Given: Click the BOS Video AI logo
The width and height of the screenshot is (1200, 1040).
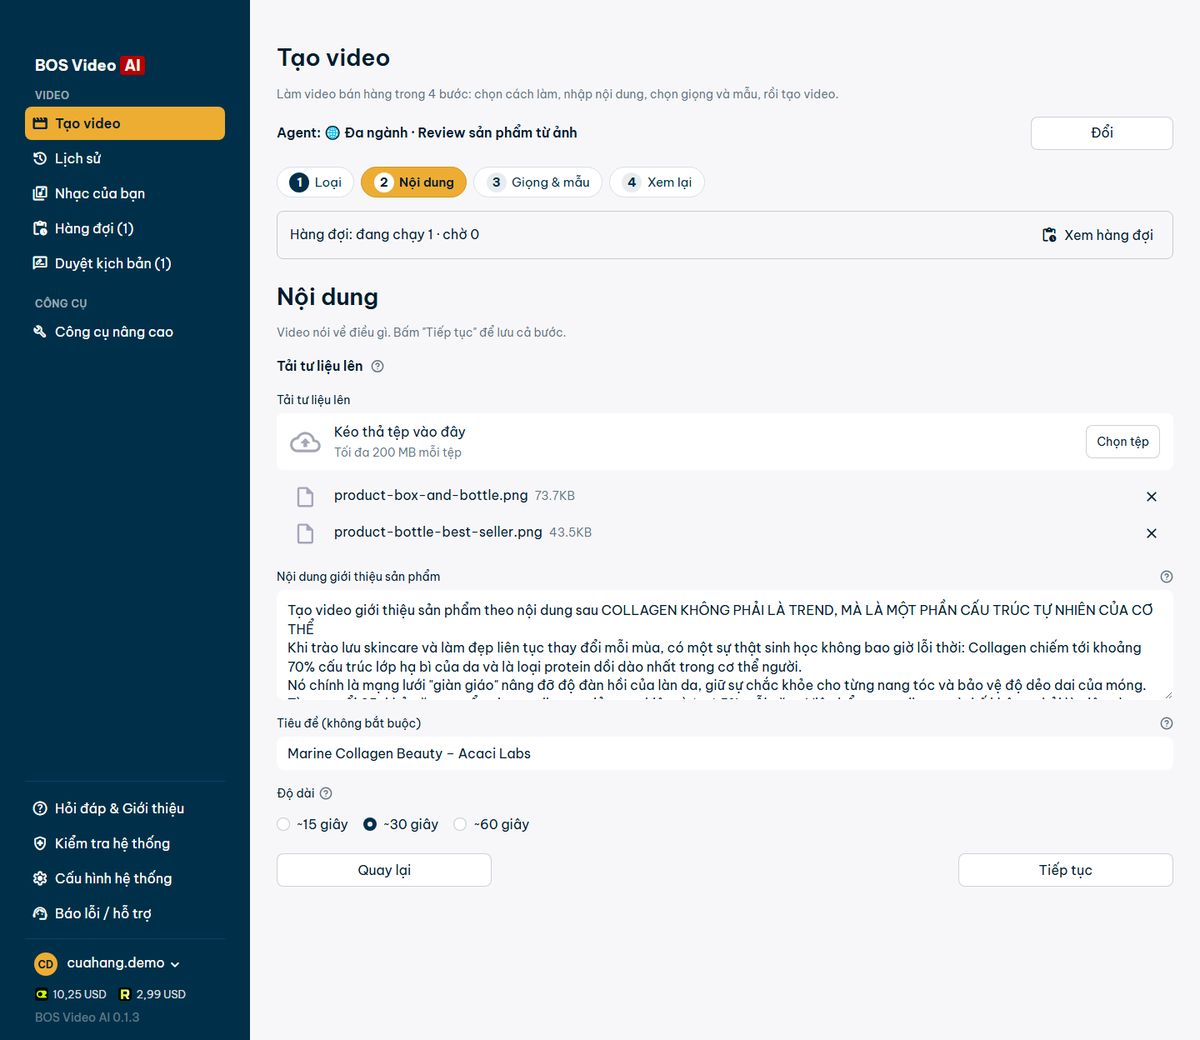Looking at the screenshot, I should pyautogui.click(x=90, y=65).
